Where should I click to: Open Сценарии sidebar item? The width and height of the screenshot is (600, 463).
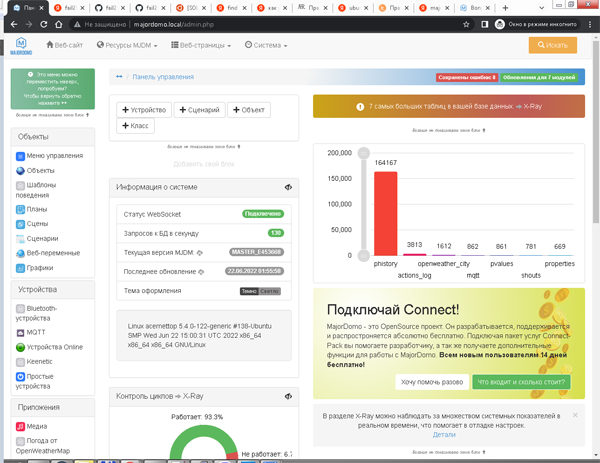(37, 239)
